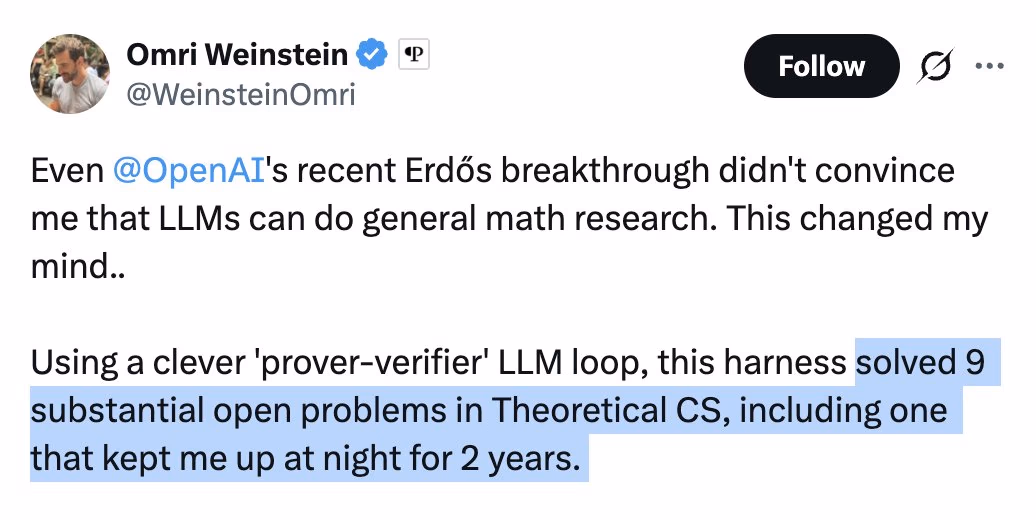Click the word "breakthrough" in the post
Screen dimensions: 1036x520
(605, 170)
